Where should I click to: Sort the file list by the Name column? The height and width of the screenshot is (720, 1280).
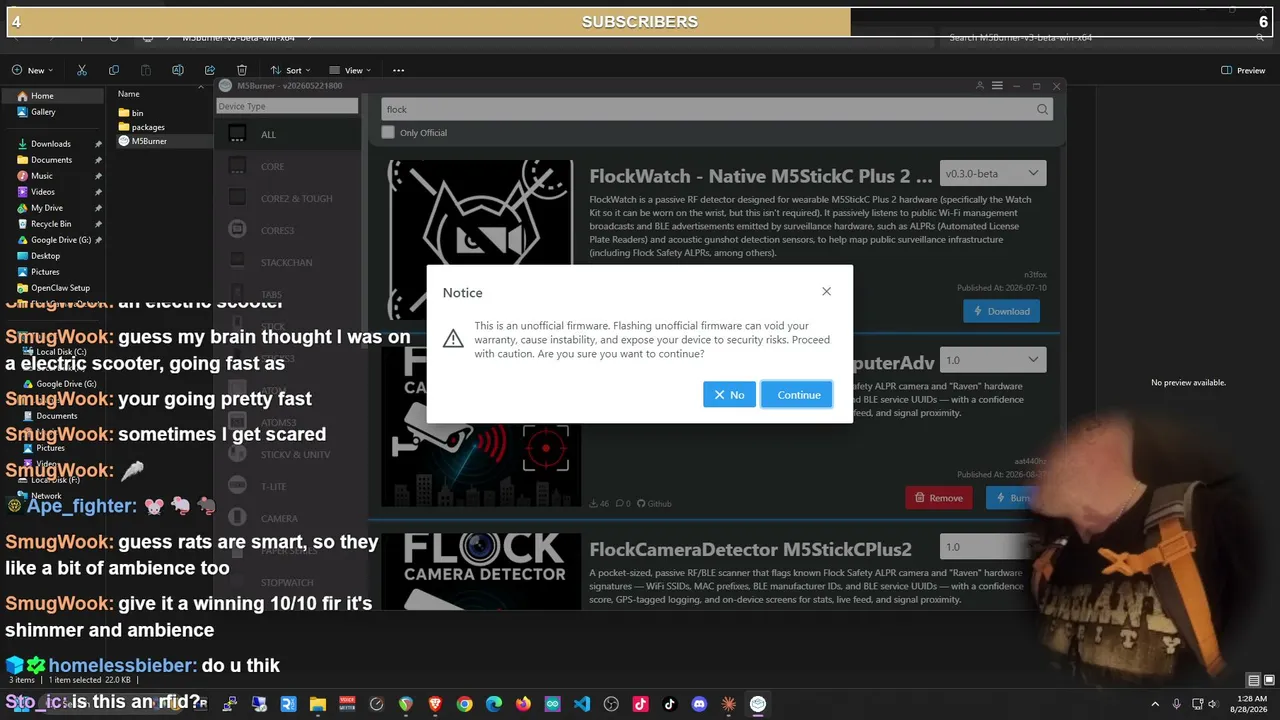[129, 94]
